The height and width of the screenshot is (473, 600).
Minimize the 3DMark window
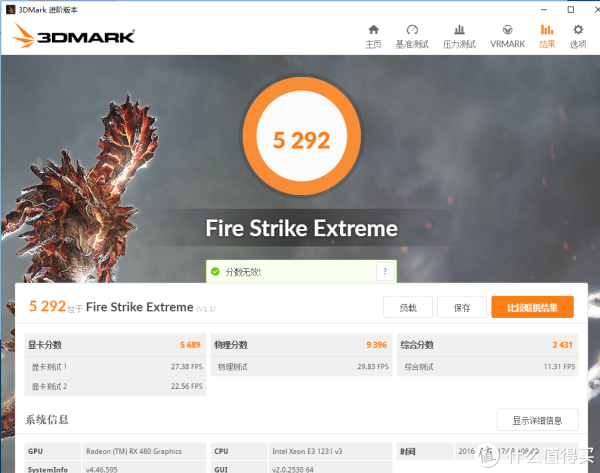pos(544,10)
